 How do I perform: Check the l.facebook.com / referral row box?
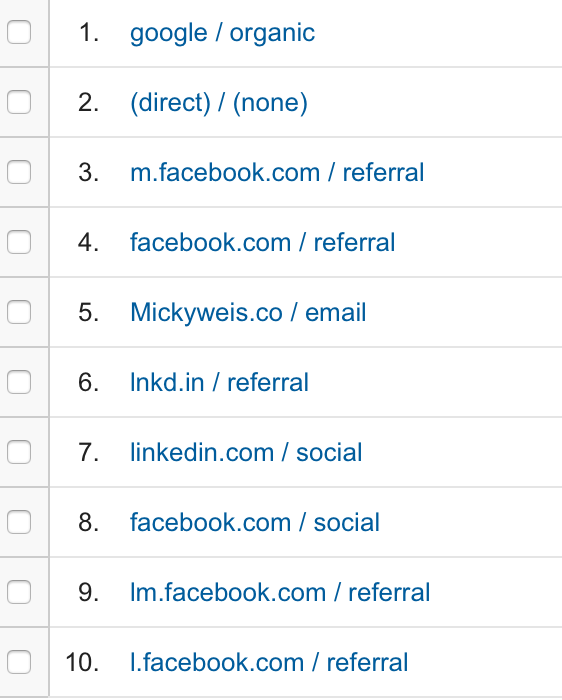click(x=19, y=662)
